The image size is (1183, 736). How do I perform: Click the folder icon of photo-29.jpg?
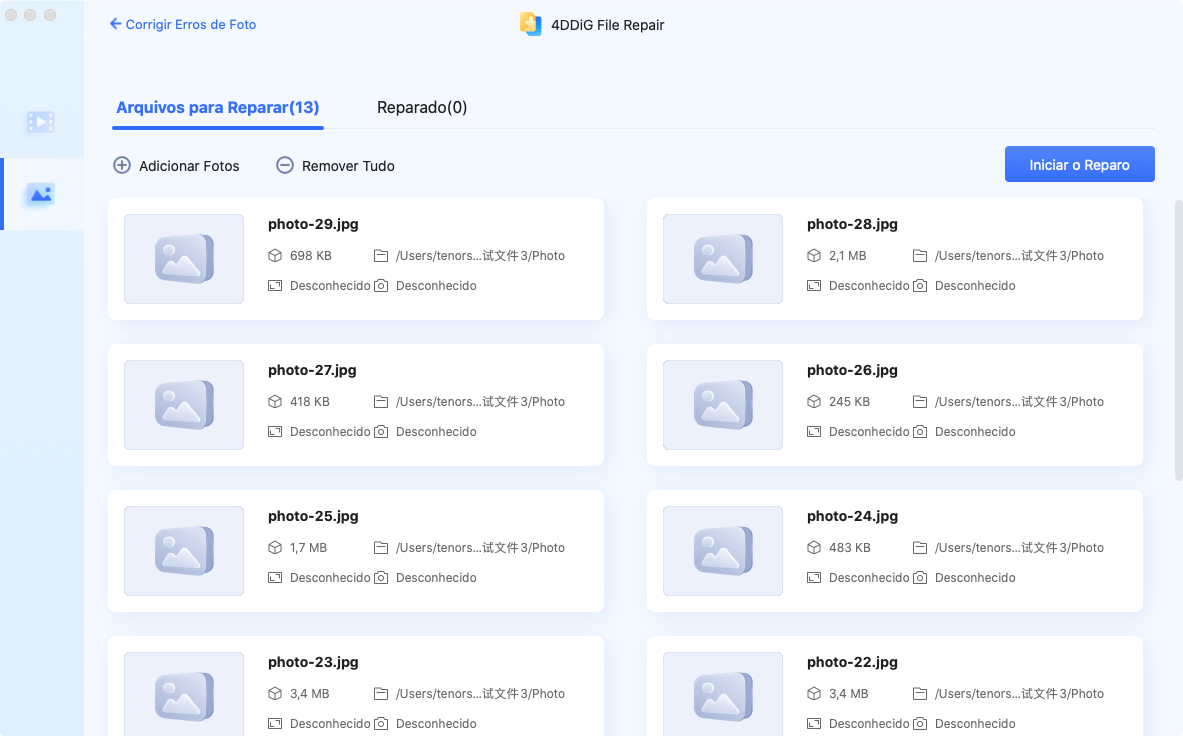(x=381, y=256)
